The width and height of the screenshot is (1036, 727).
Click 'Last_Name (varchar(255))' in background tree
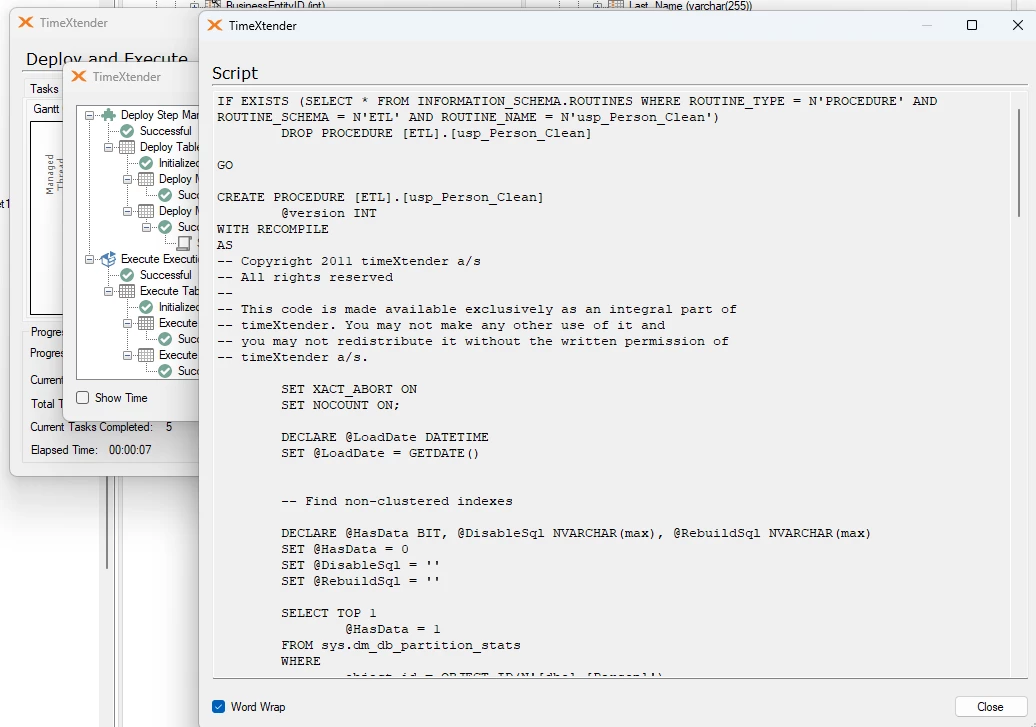[x=690, y=5]
